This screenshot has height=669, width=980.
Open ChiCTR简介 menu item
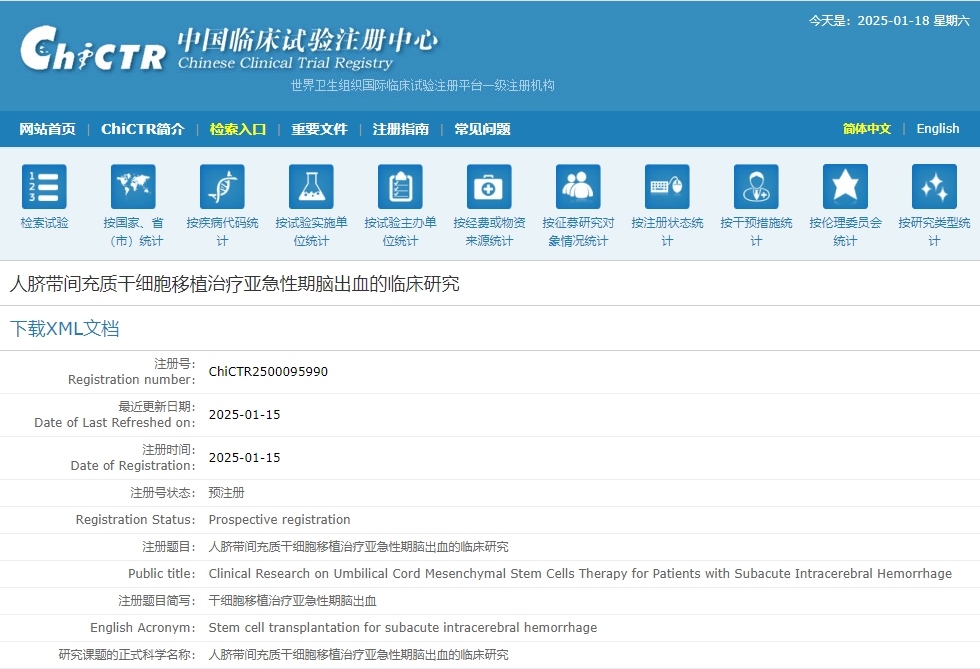pos(143,129)
